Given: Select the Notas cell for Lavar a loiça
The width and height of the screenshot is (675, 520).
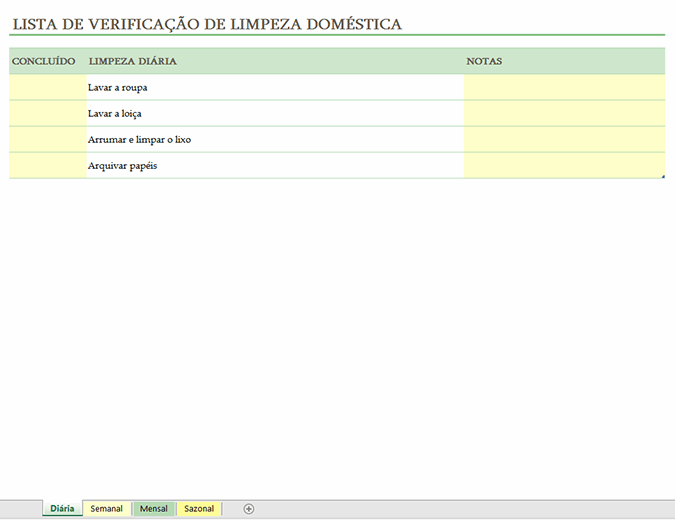Looking at the screenshot, I should pos(564,114).
